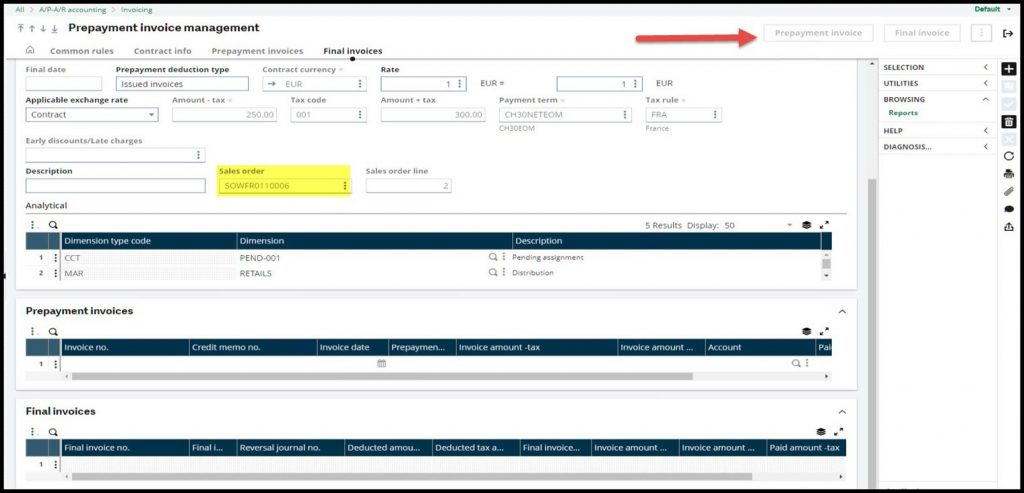Search within Final invoices grid magnifier
This screenshot has width=1024, height=493.
53,432
